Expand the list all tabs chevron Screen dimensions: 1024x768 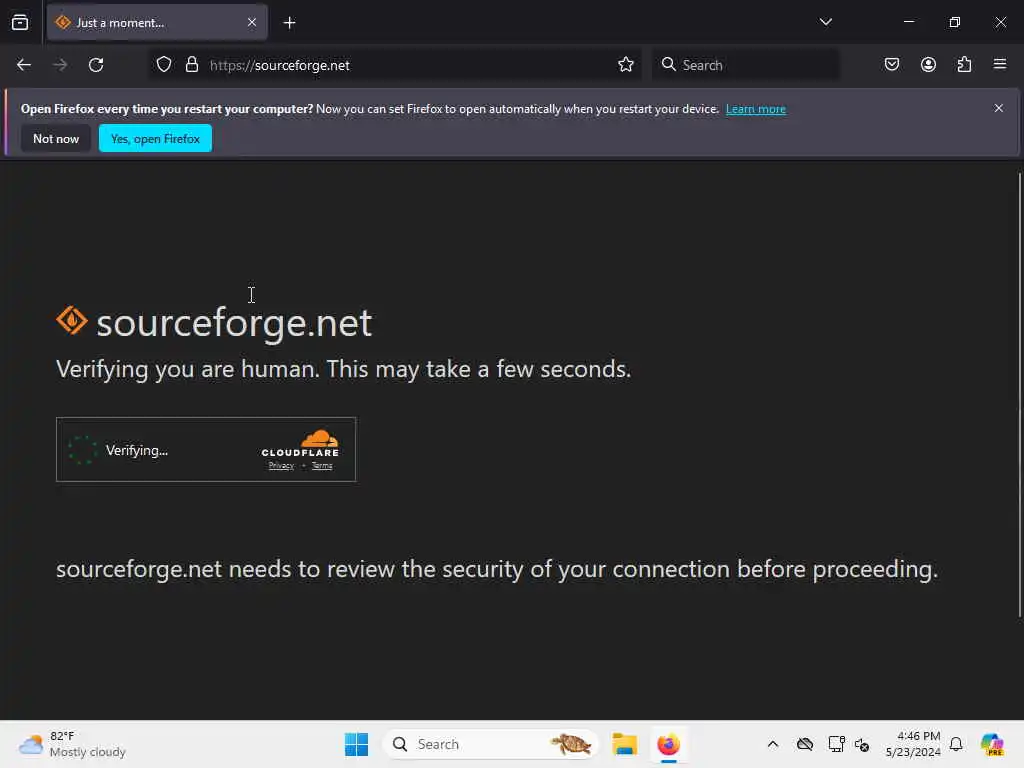(825, 22)
